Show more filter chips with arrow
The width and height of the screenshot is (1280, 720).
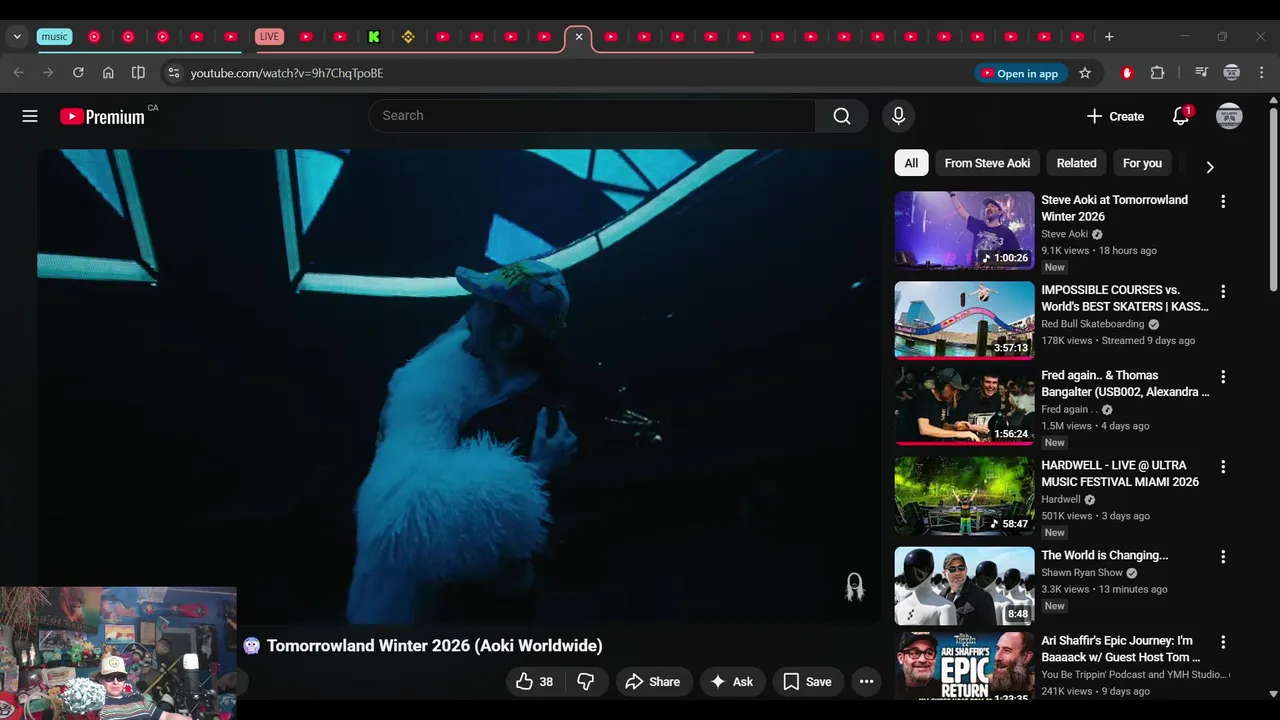[x=1209, y=166]
